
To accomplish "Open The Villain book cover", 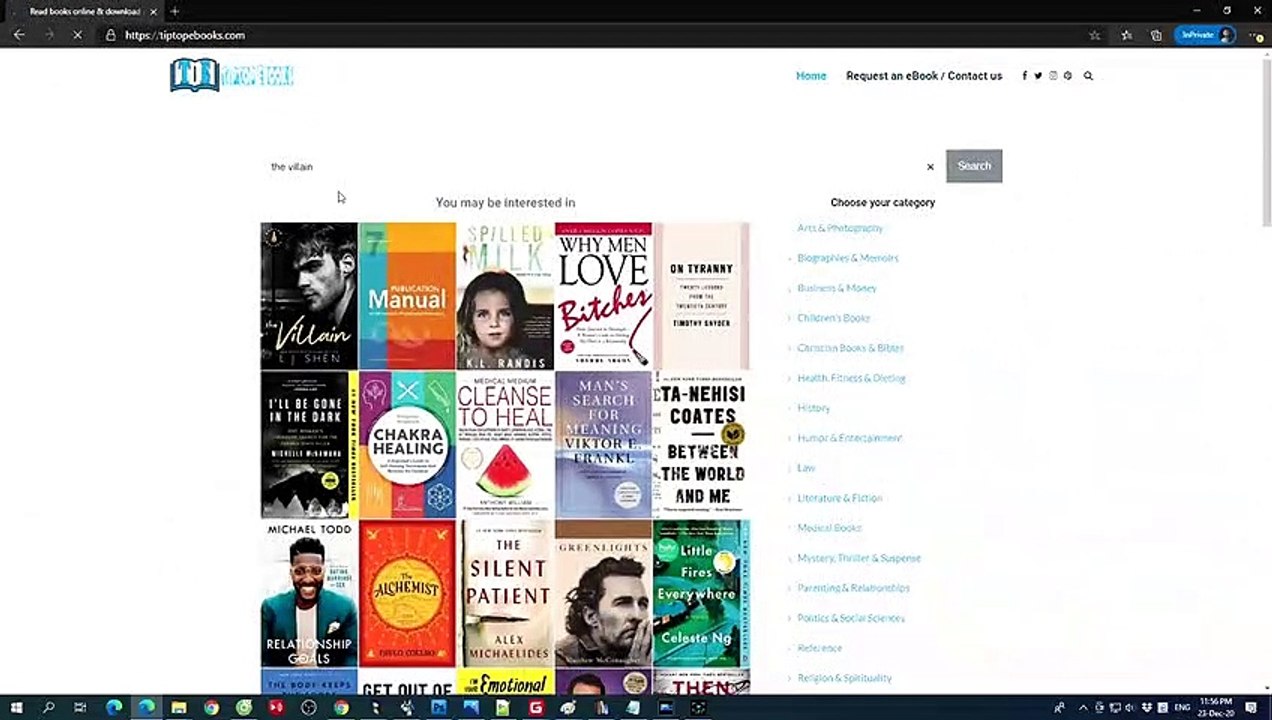I will click(309, 296).
